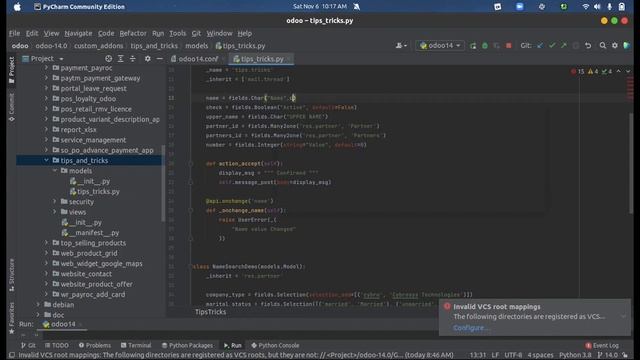
Task: Expand the top_selling_products folder
Action: pos(46,243)
